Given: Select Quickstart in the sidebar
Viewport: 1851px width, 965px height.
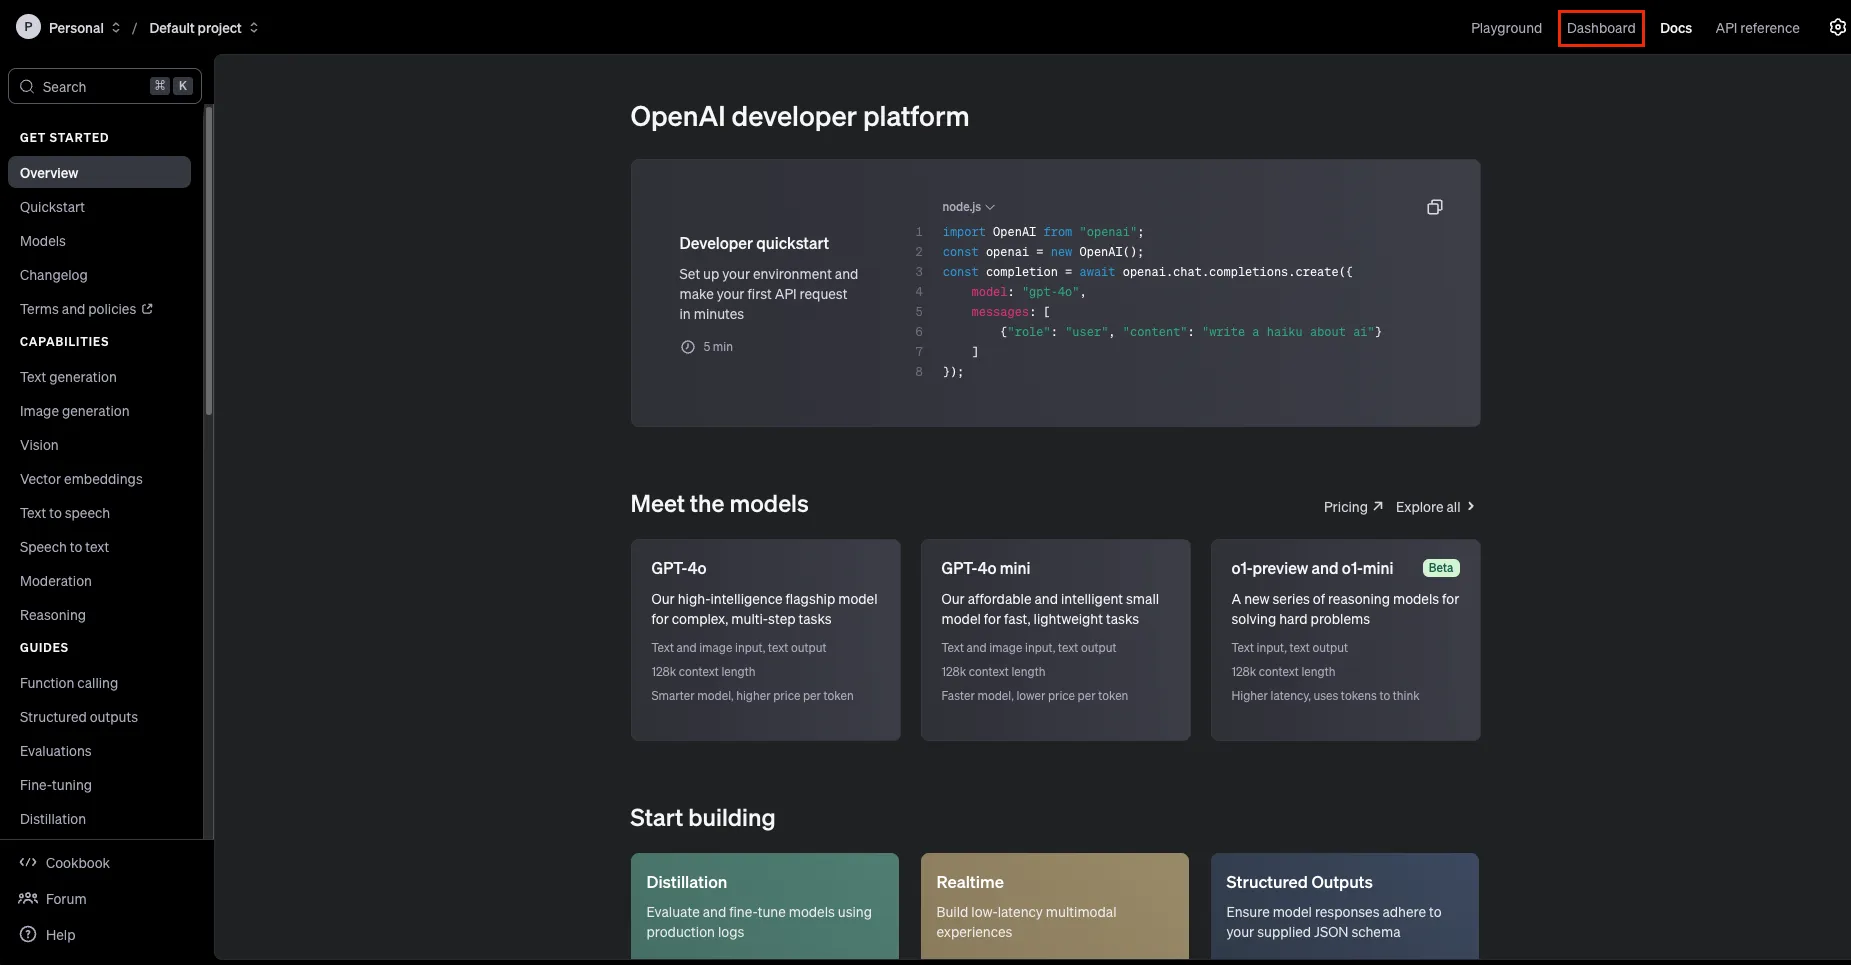Looking at the screenshot, I should tap(52, 207).
